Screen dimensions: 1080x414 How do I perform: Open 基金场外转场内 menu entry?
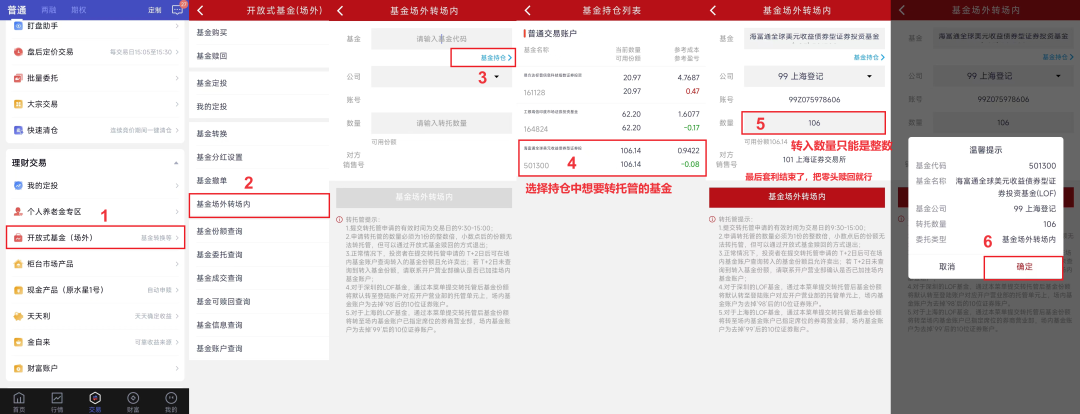(259, 205)
